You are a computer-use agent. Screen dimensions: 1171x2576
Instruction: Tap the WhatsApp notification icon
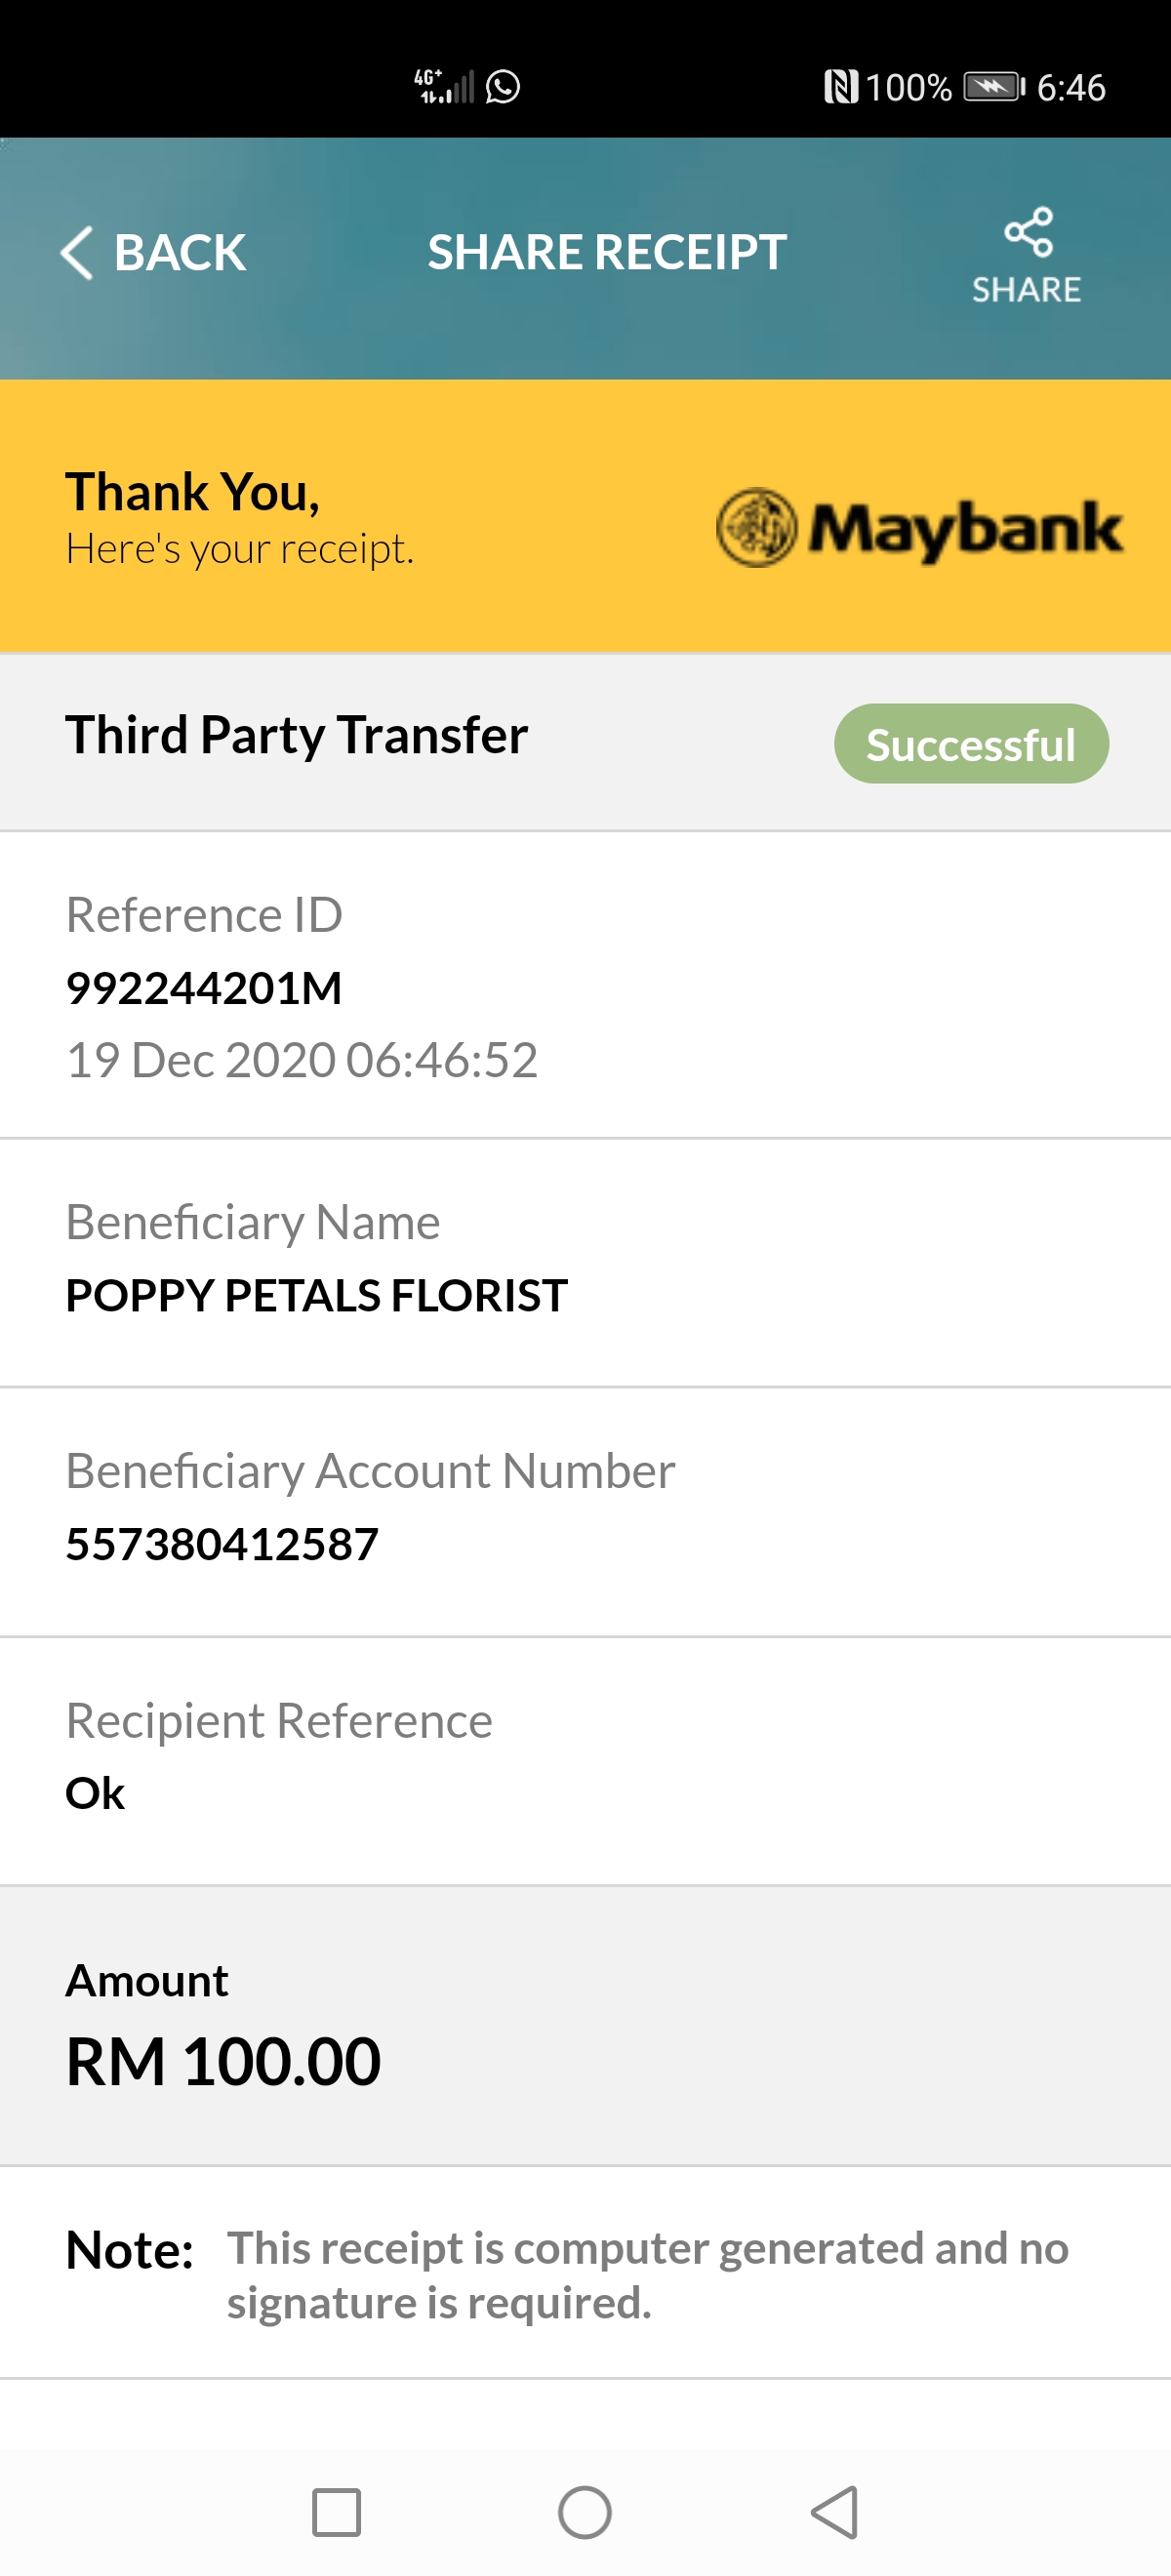tap(503, 87)
